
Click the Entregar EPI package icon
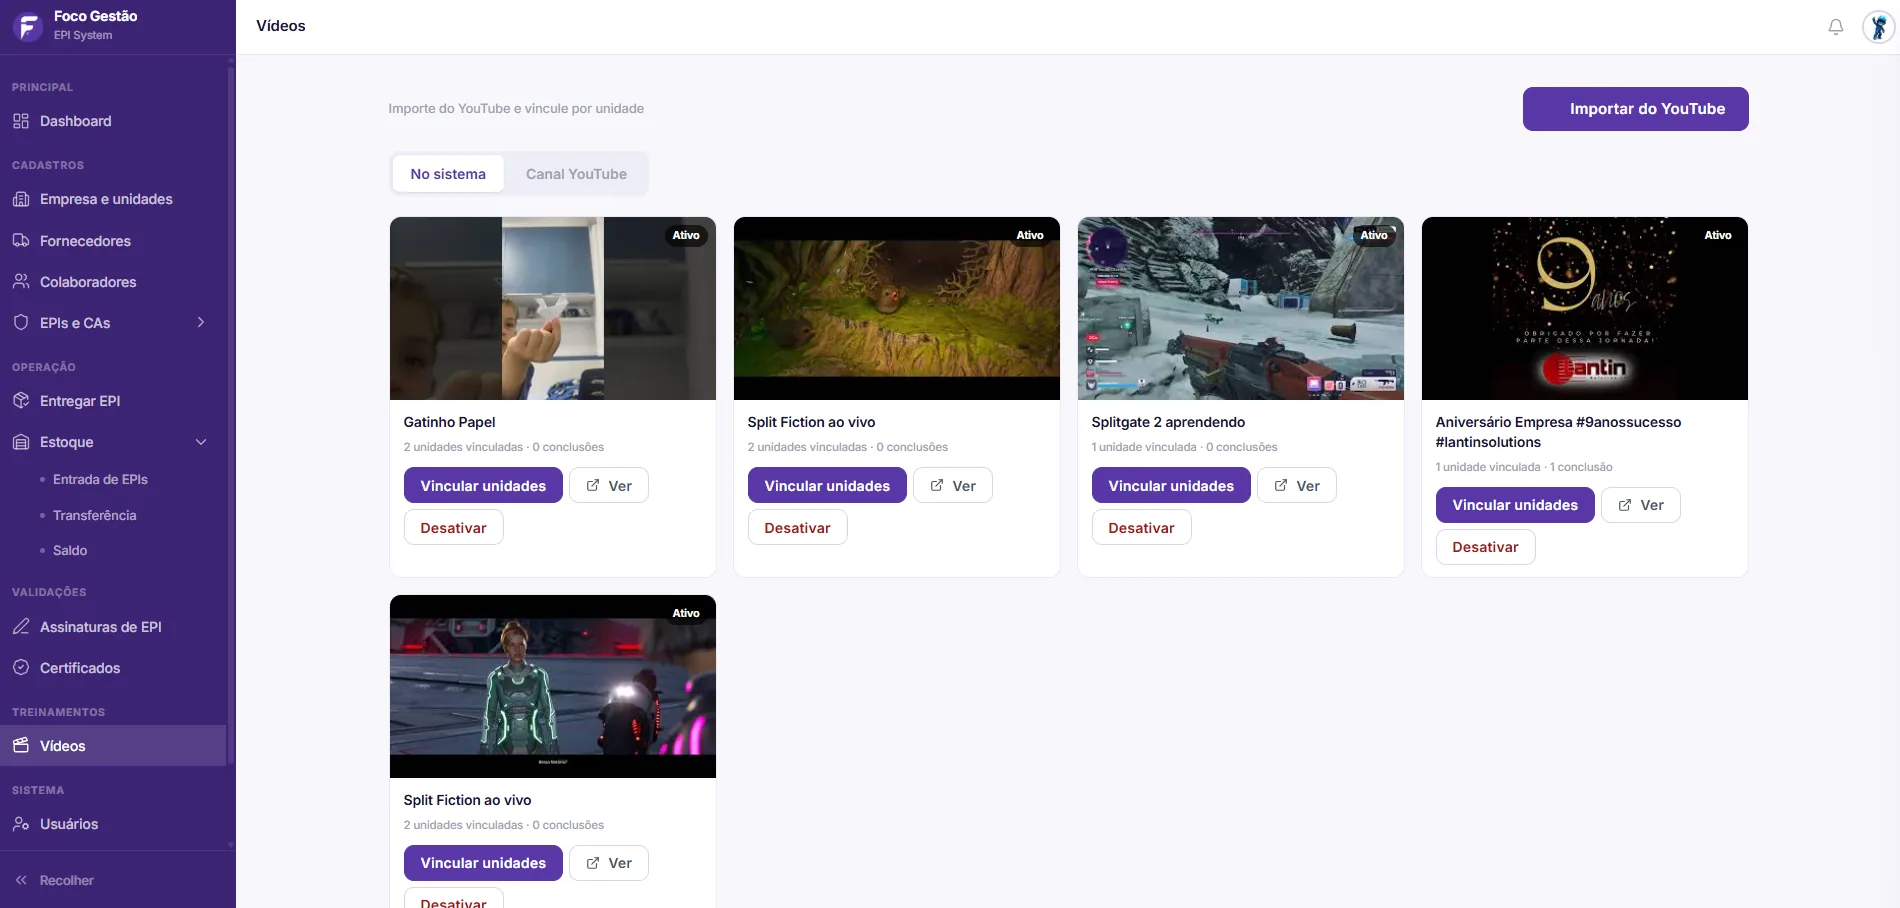coord(21,401)
